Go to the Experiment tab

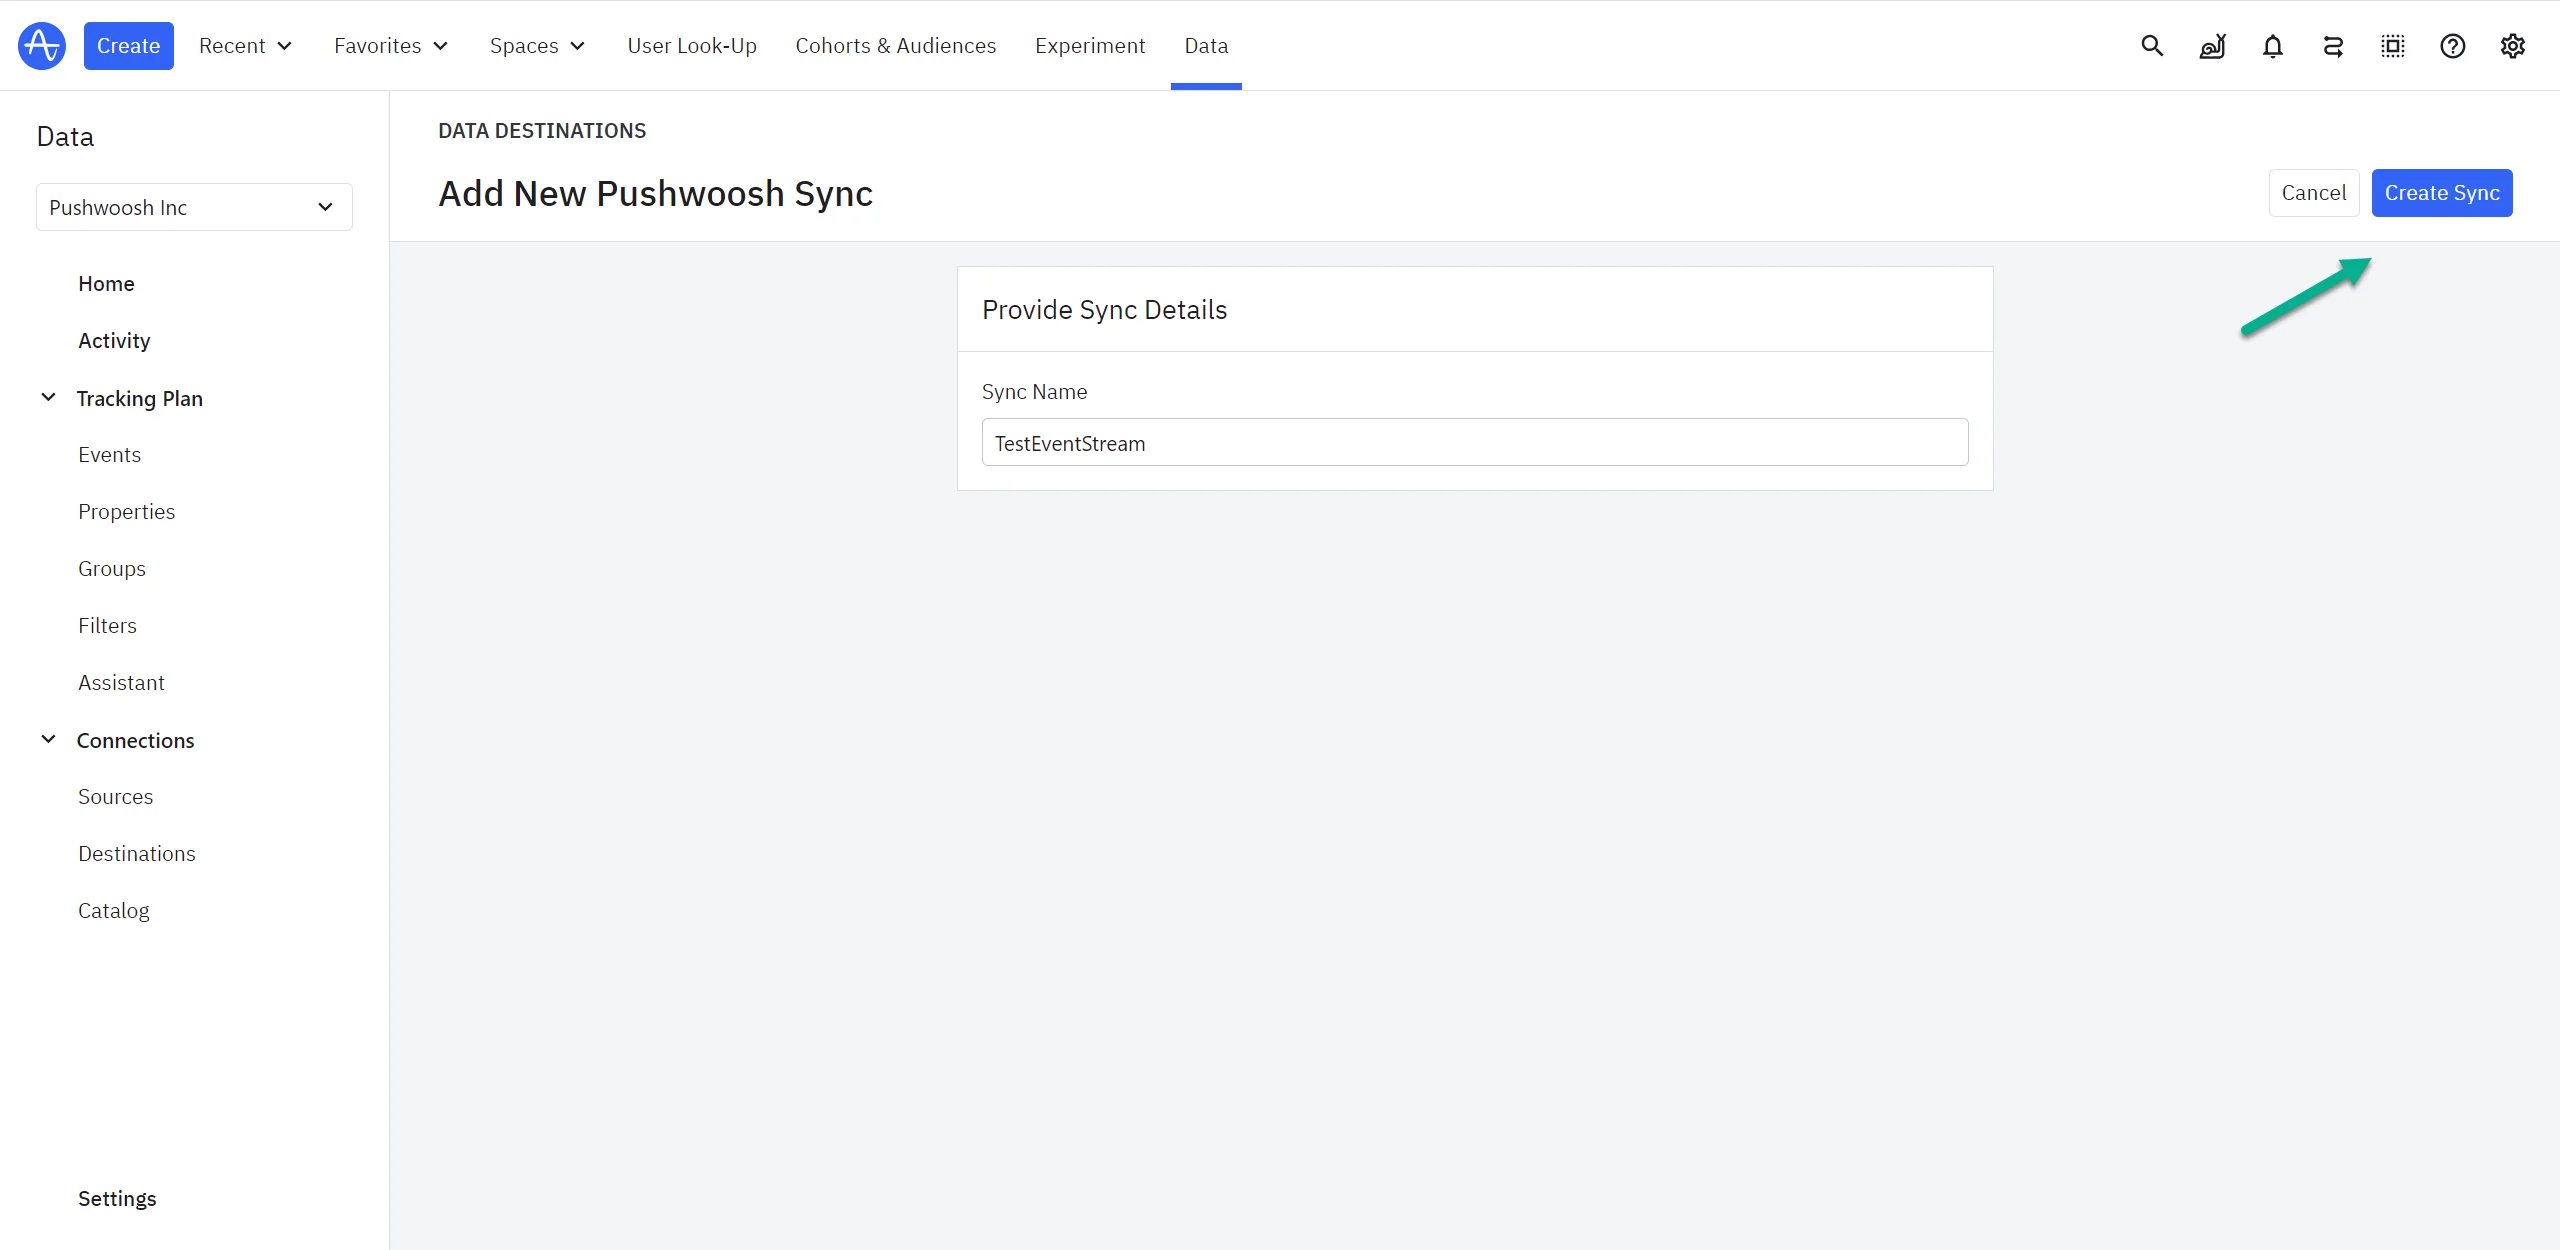(x=1089, y=46)
